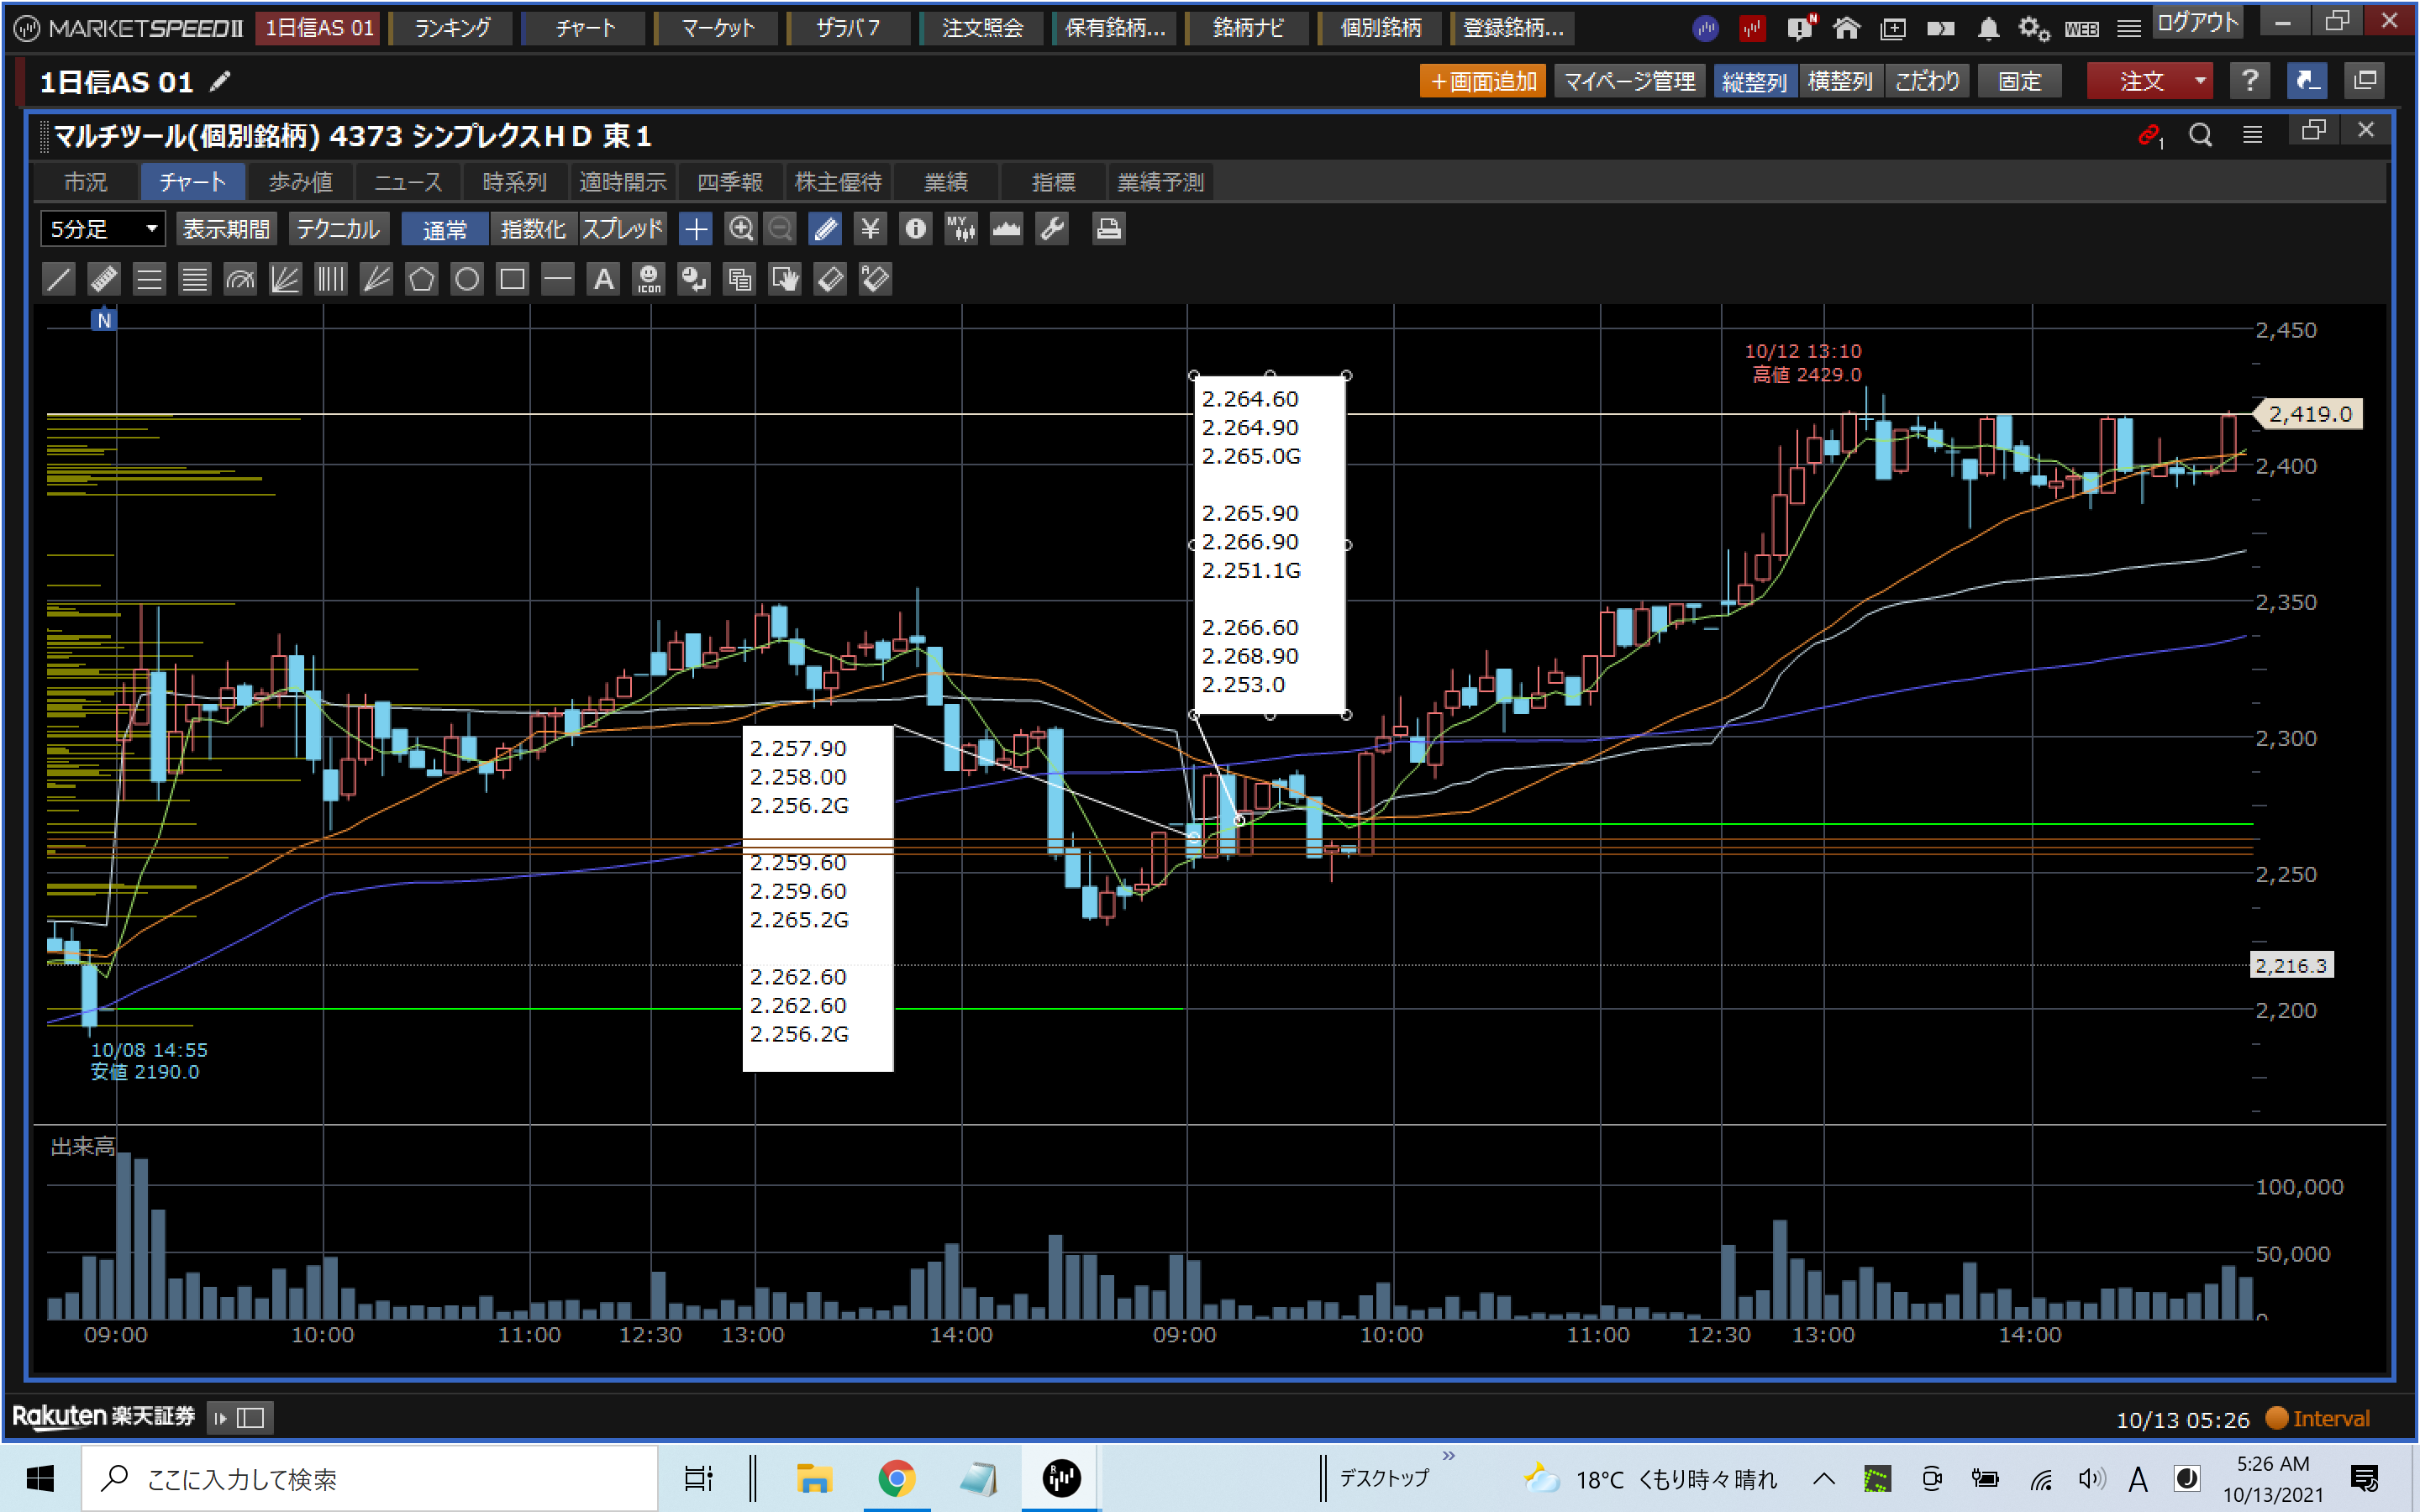This screenshot has height=1512, width=2420.
Task: Open chart settings wrench icon
Action: [x=1052, y=229]
